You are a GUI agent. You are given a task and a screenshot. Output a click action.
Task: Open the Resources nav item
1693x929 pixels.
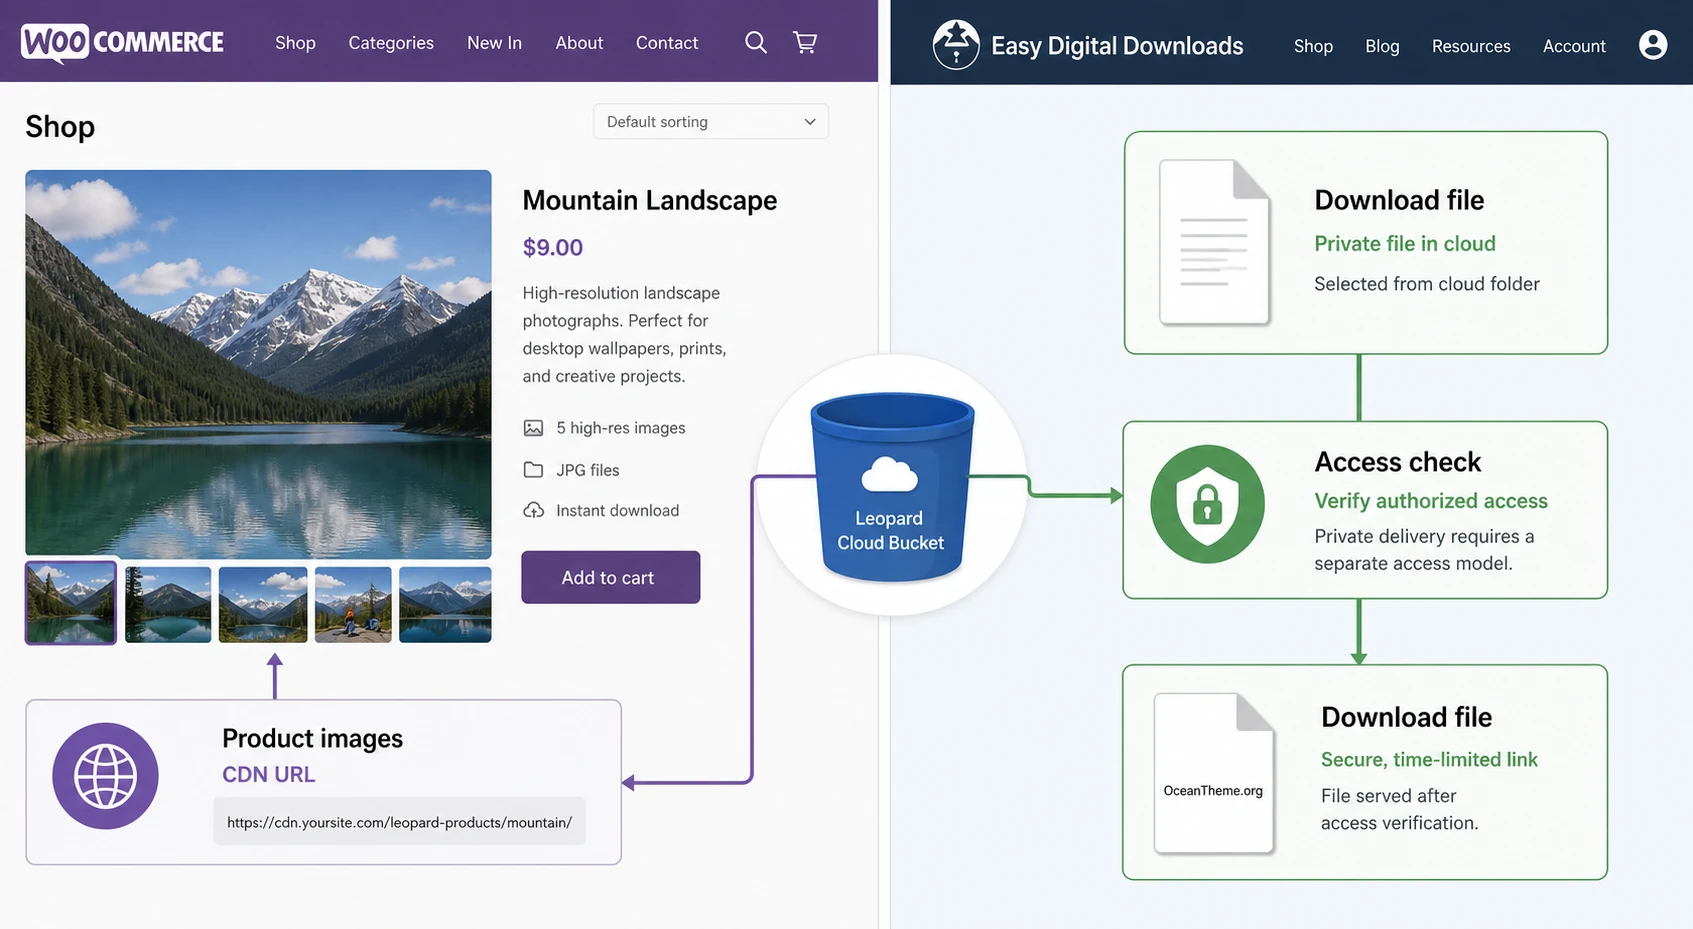[1471, 46]
